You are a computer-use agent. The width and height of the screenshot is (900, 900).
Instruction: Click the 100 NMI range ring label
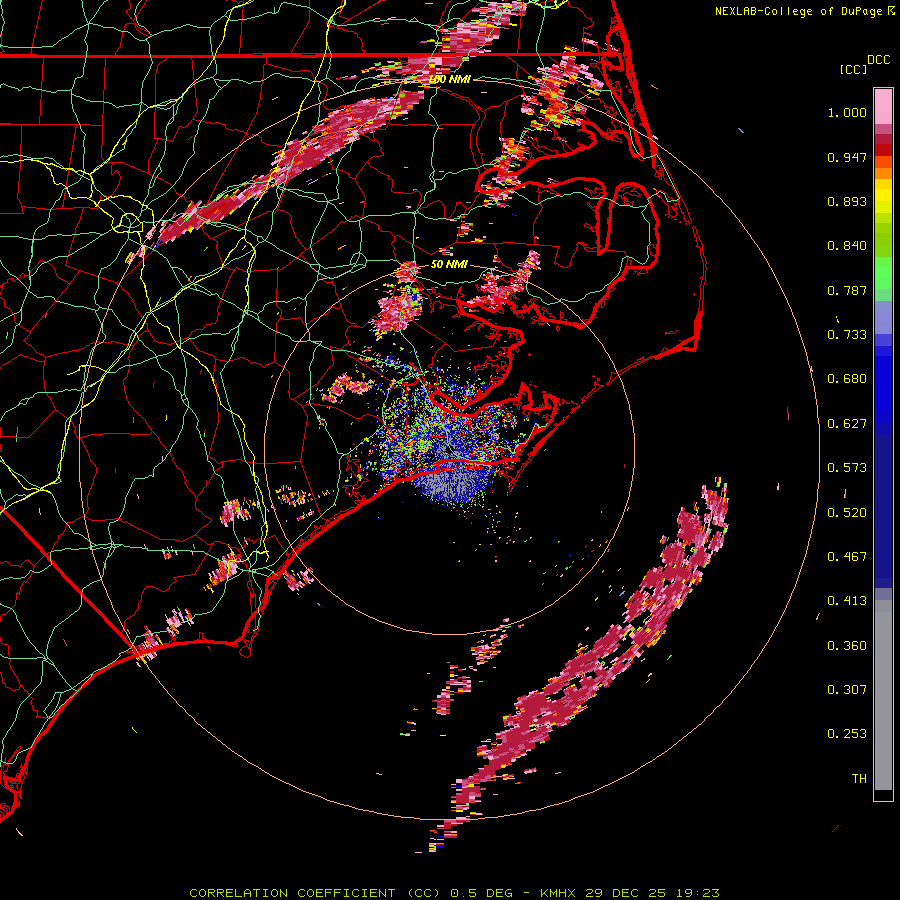click(450, 79)
